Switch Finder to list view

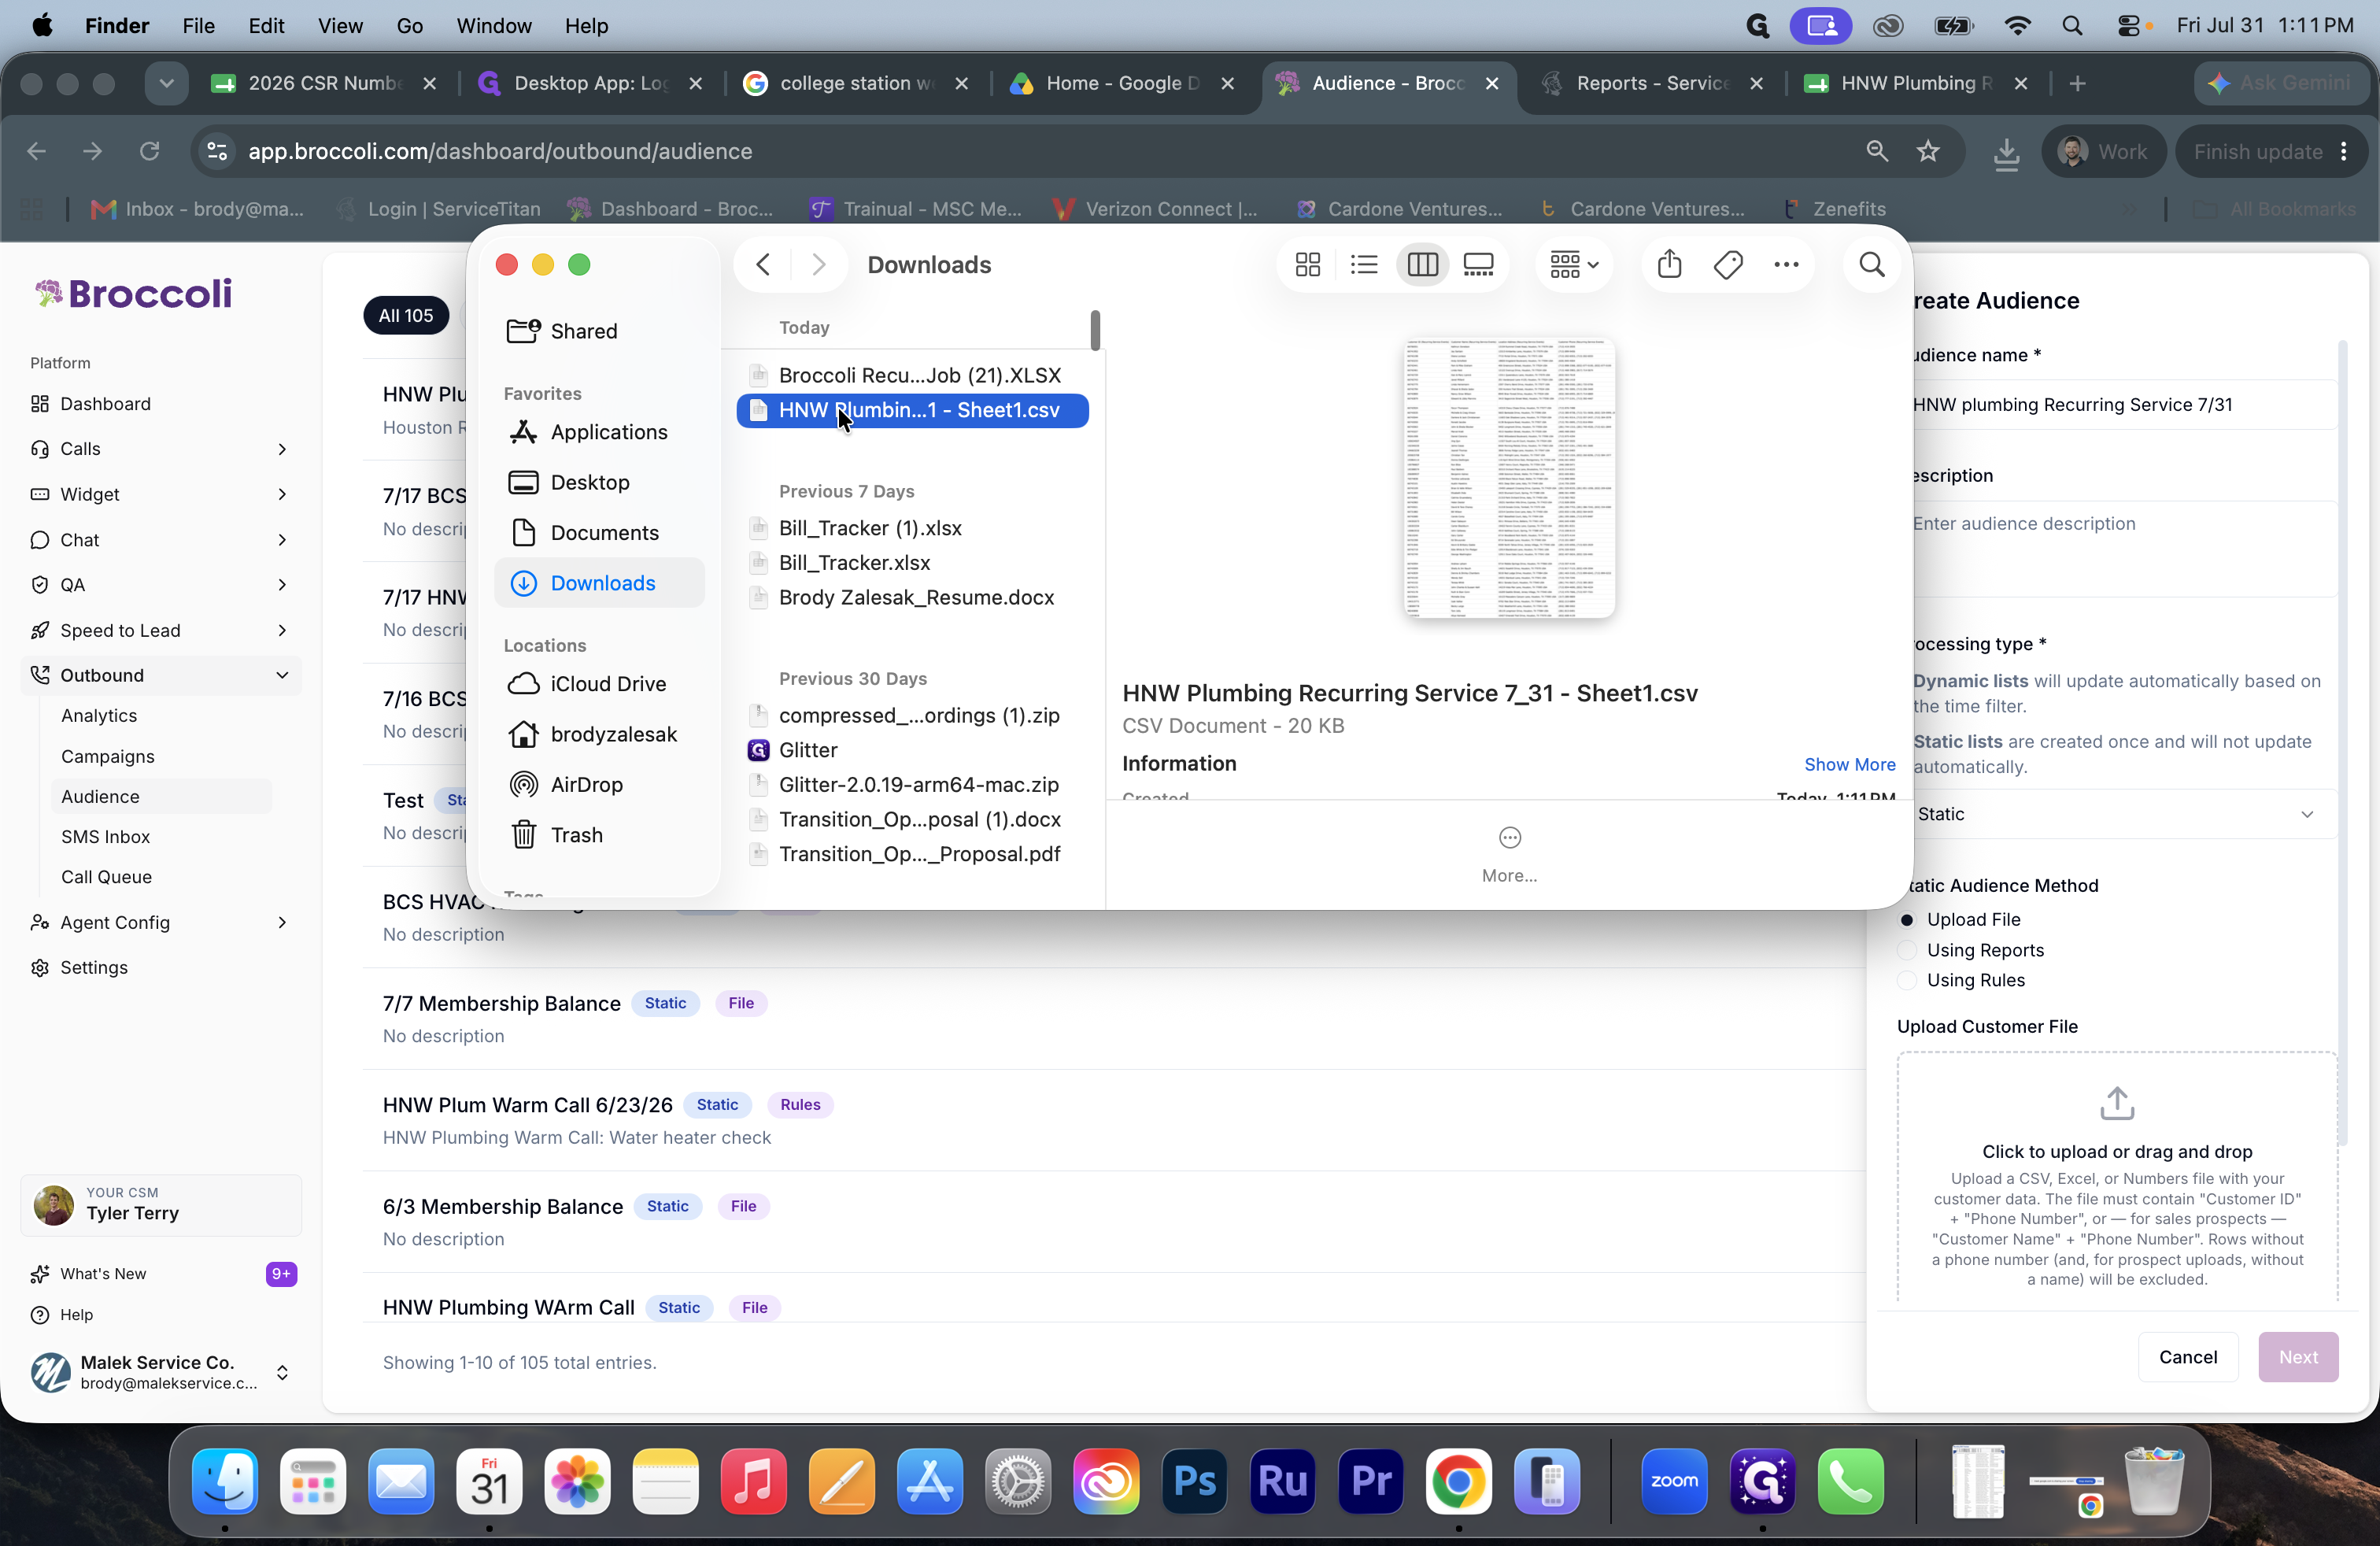click(1364, 265)
